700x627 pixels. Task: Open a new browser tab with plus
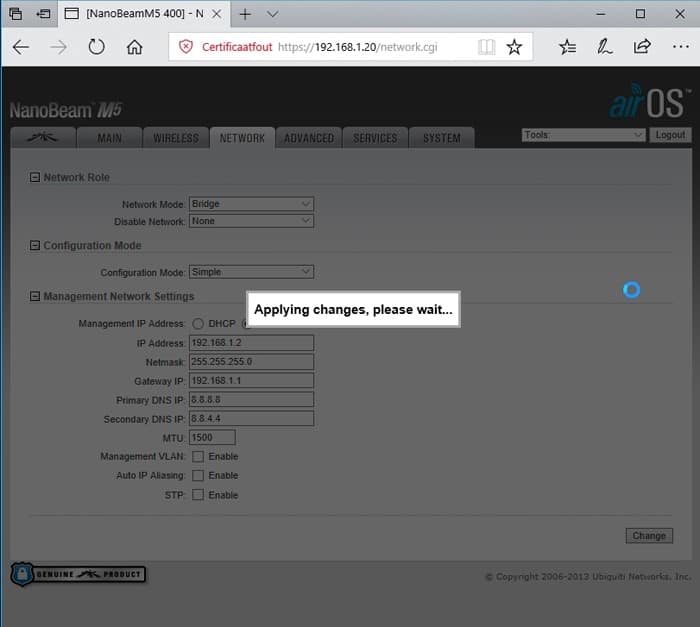tap(245, 14)
